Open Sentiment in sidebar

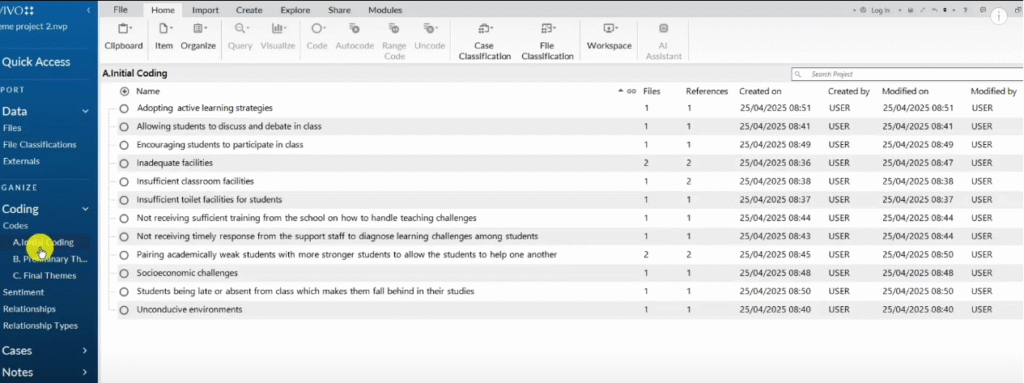[x=24, y=292]
